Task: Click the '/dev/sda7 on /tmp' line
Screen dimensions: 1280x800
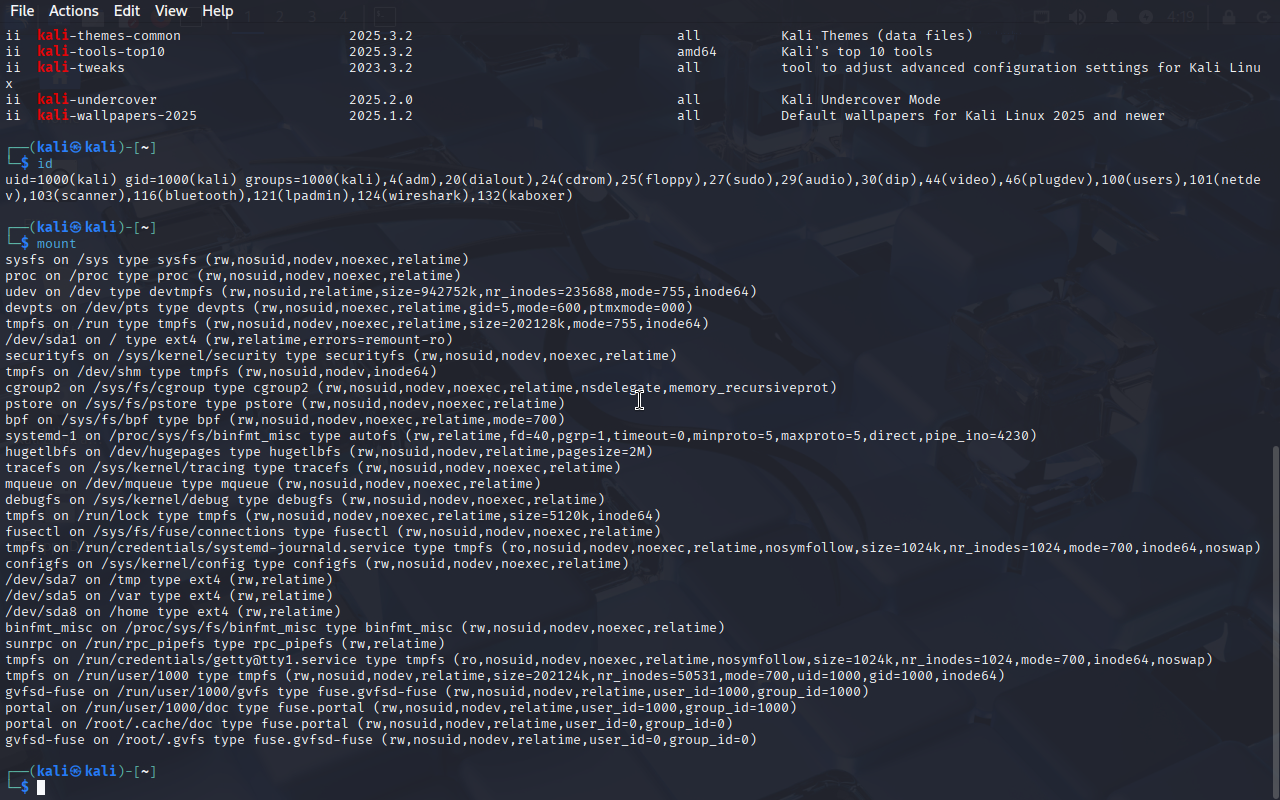Action: (x=169, y=580)
